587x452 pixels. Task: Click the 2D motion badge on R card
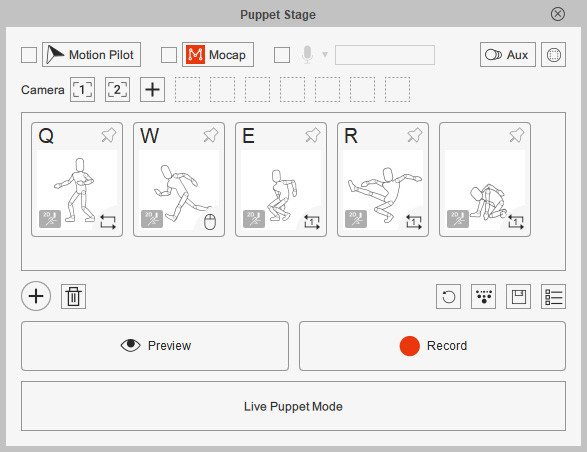click(x=356, y=219)
